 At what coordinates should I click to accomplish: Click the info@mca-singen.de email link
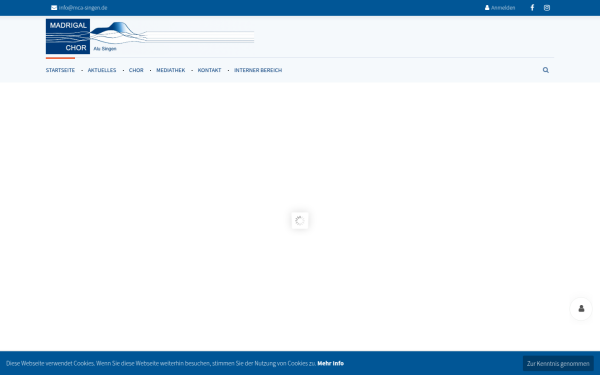pyautogui.click(x=79, y=8)
